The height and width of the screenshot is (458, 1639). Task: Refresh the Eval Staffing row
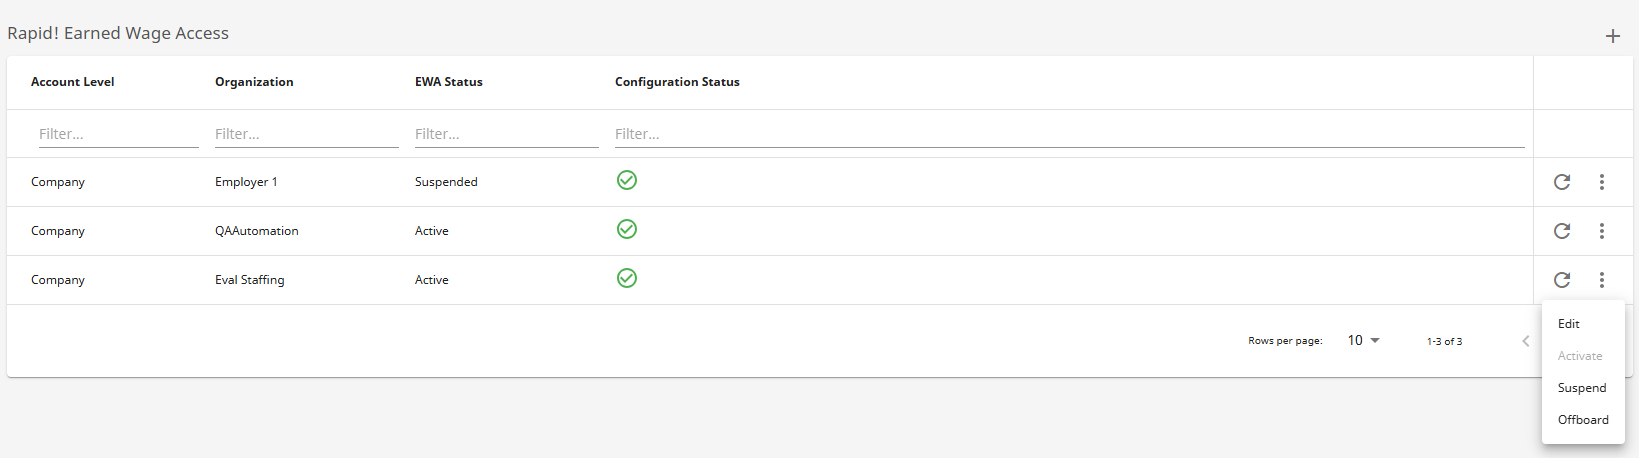click(1561, 280)
